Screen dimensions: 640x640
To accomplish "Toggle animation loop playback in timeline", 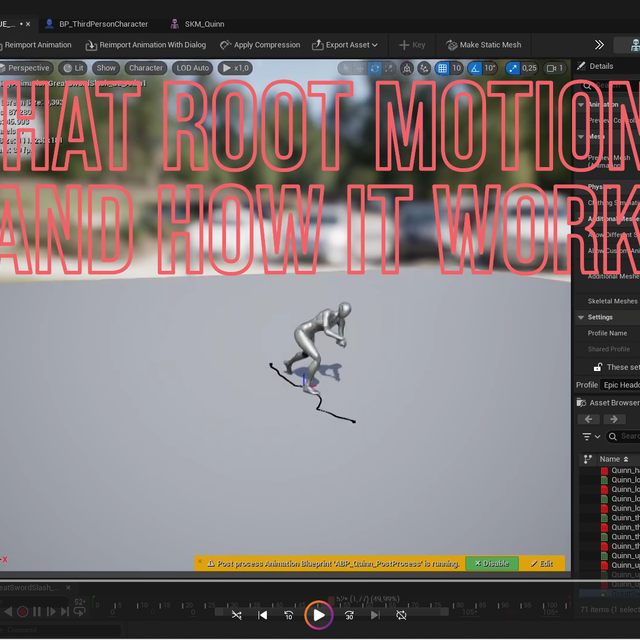I will [80, 611].
